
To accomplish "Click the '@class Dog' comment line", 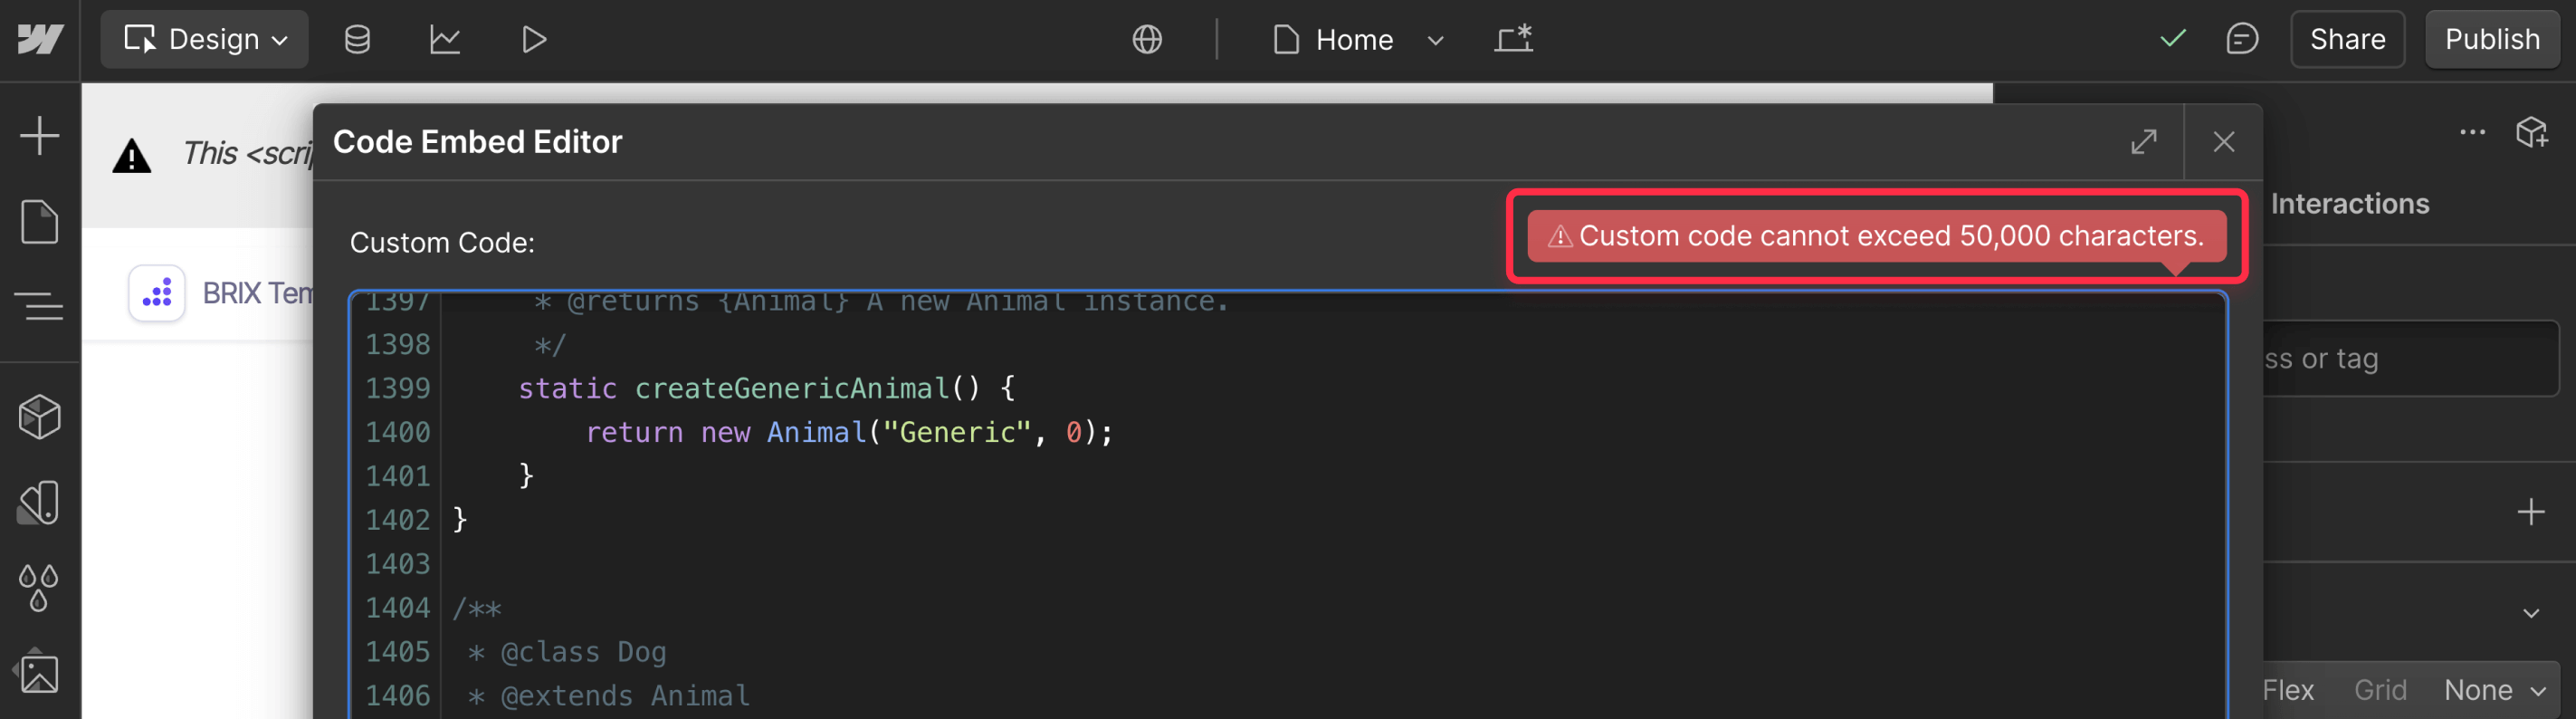I will click(567, 652).
